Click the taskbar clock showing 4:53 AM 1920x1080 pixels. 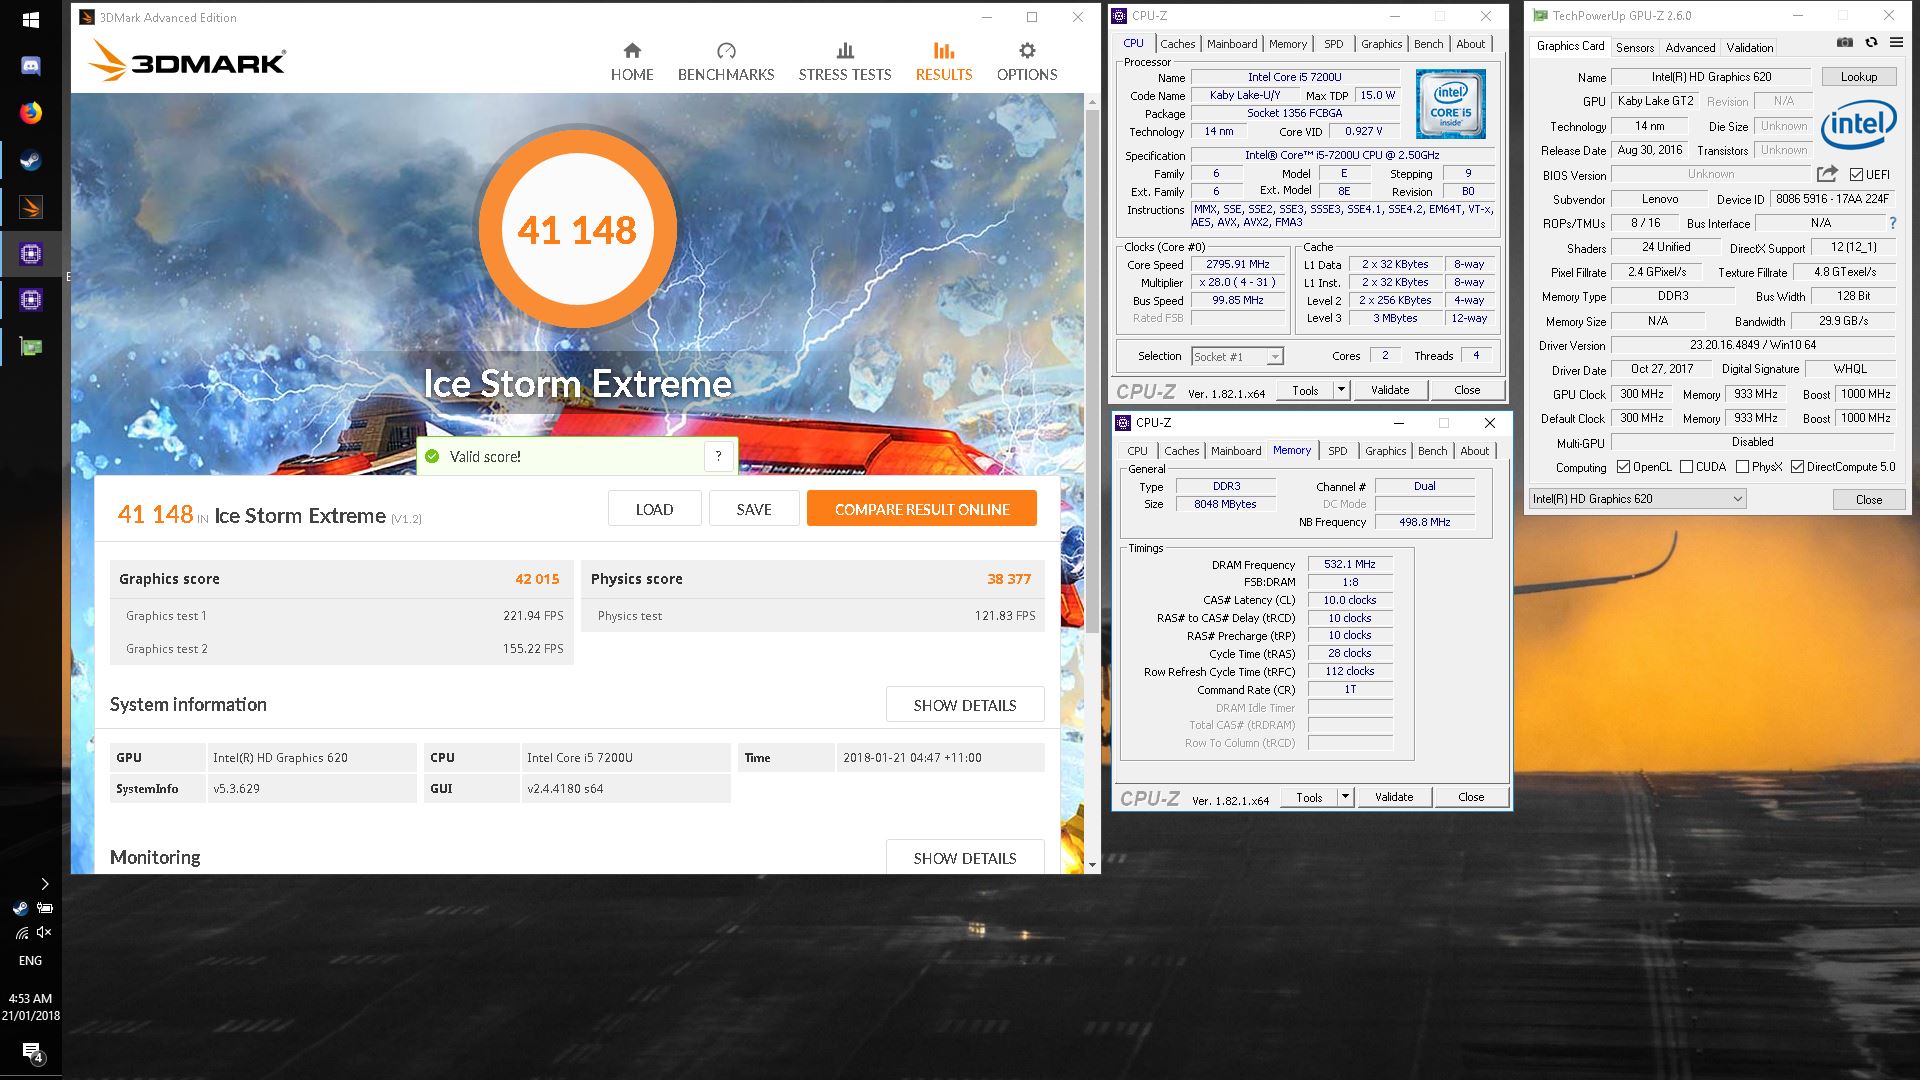(30, 1007)
